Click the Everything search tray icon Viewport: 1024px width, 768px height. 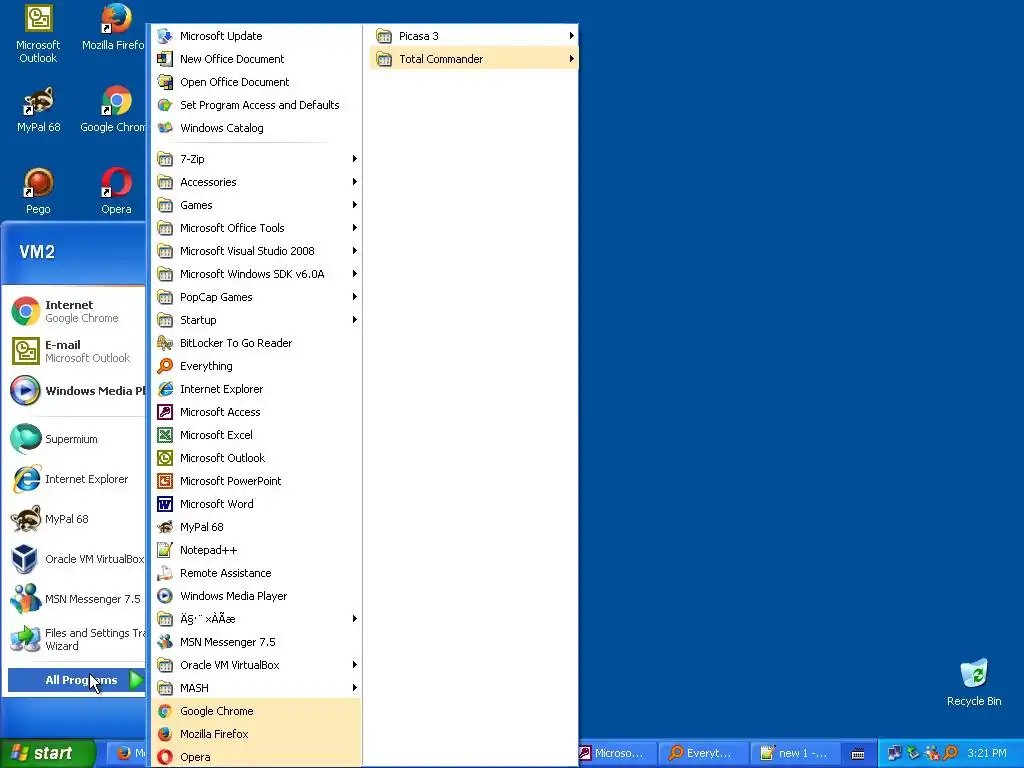tap(950, 753)
